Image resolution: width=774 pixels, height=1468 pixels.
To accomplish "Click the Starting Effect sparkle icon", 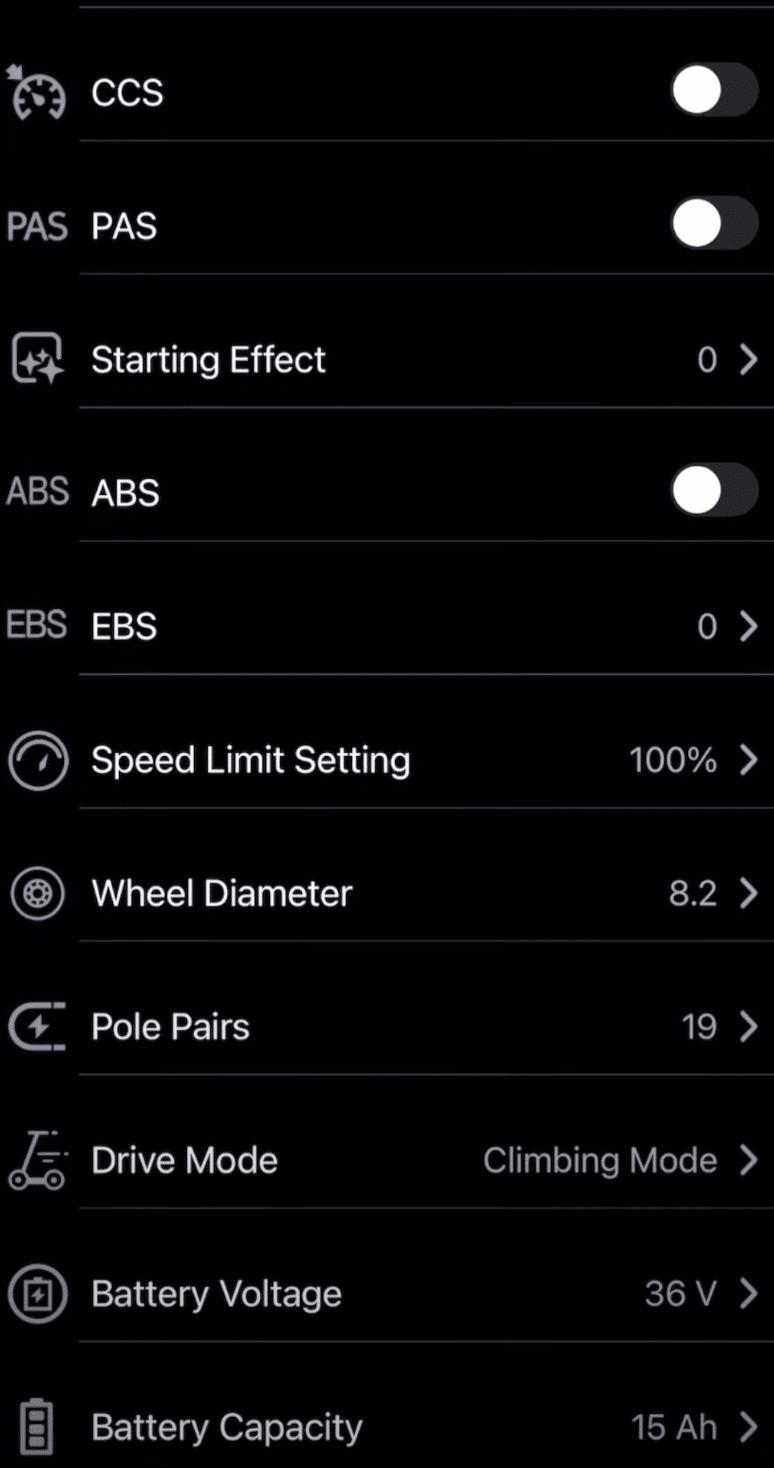I will 37,359.
